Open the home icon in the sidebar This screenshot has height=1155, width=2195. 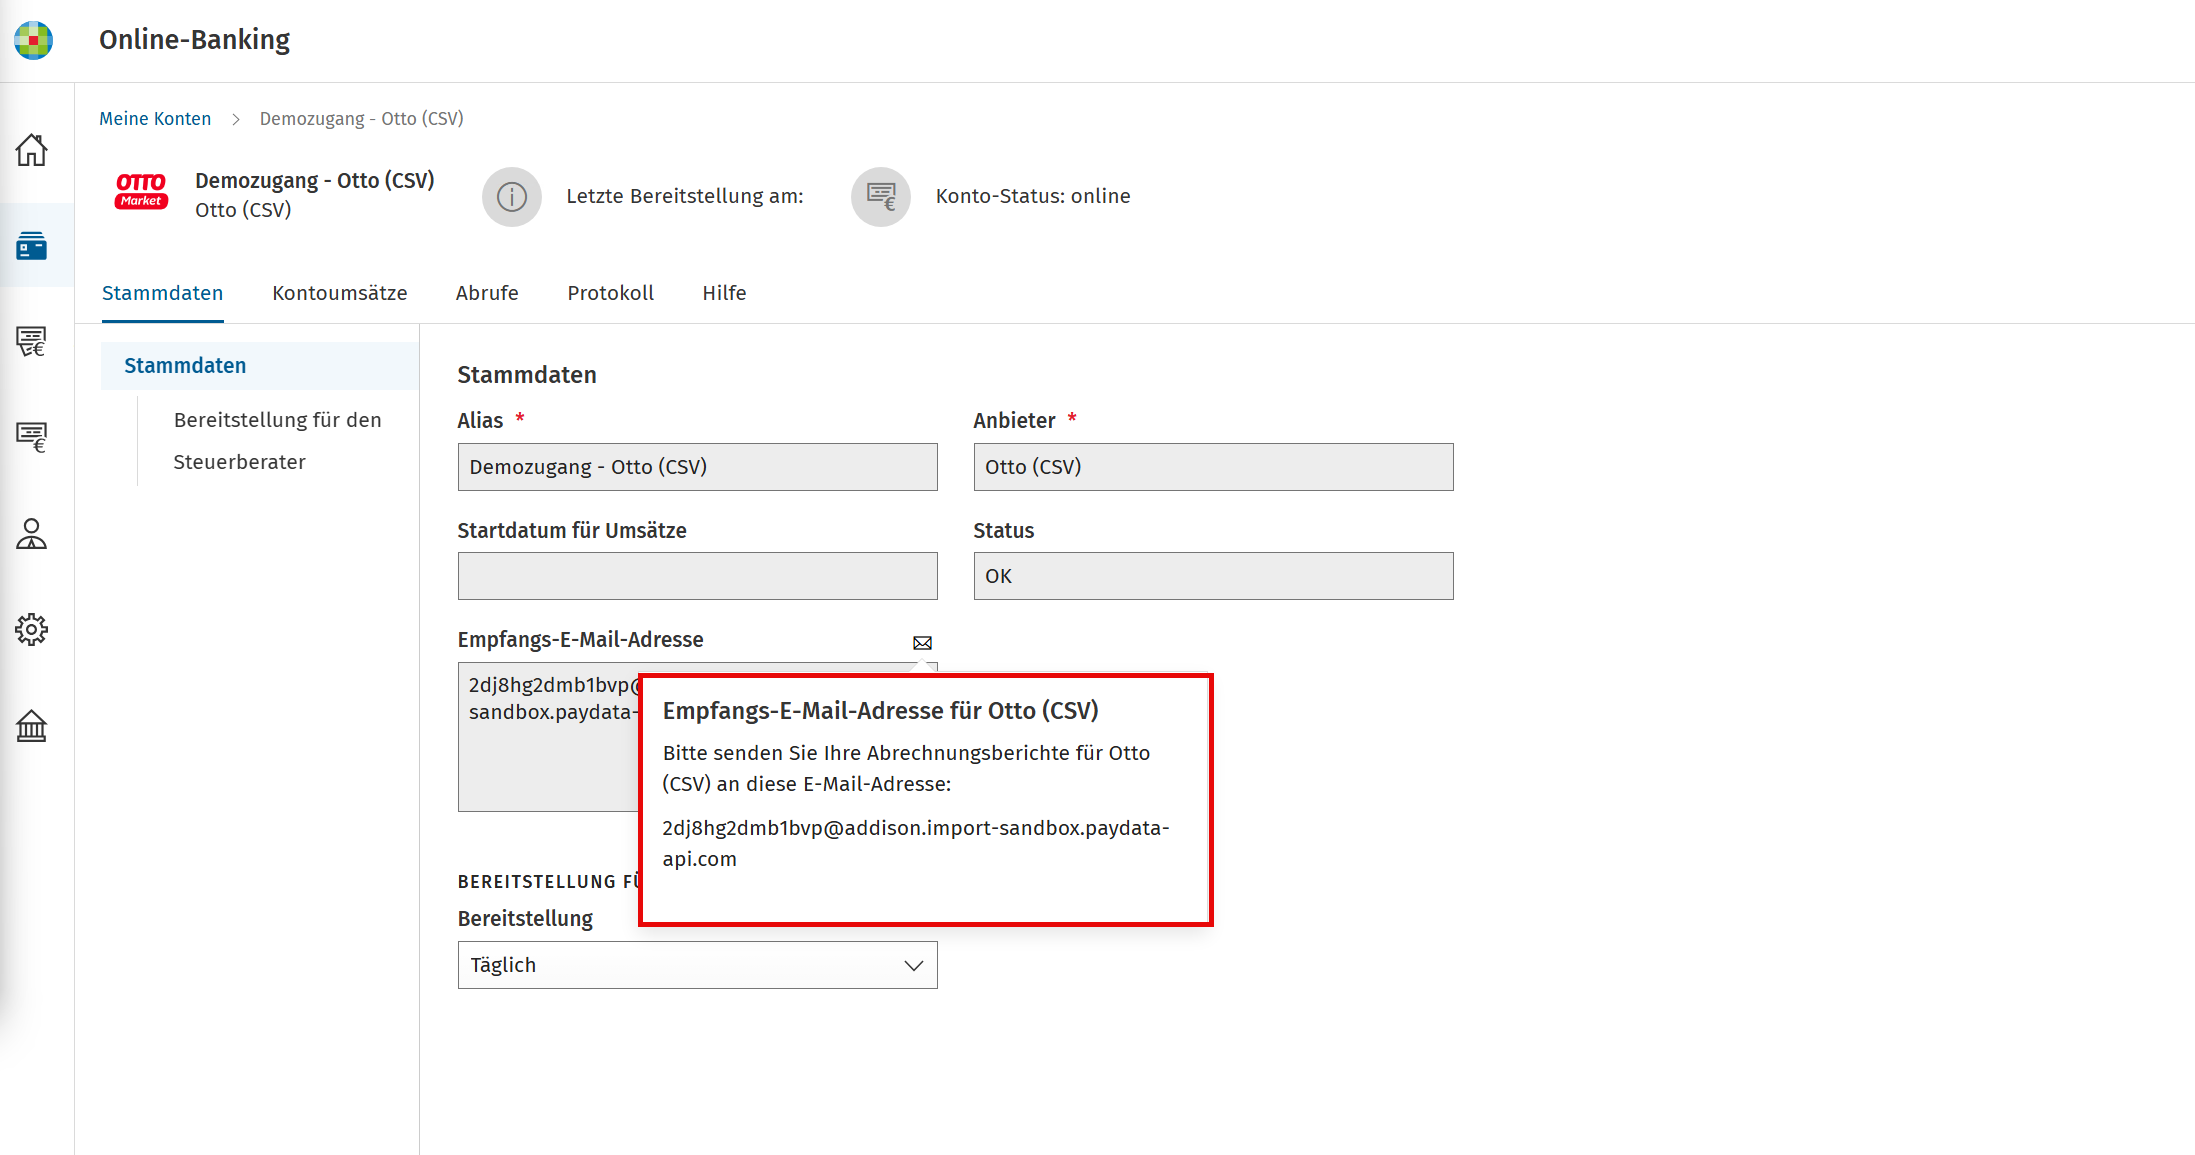pos(31,150)
